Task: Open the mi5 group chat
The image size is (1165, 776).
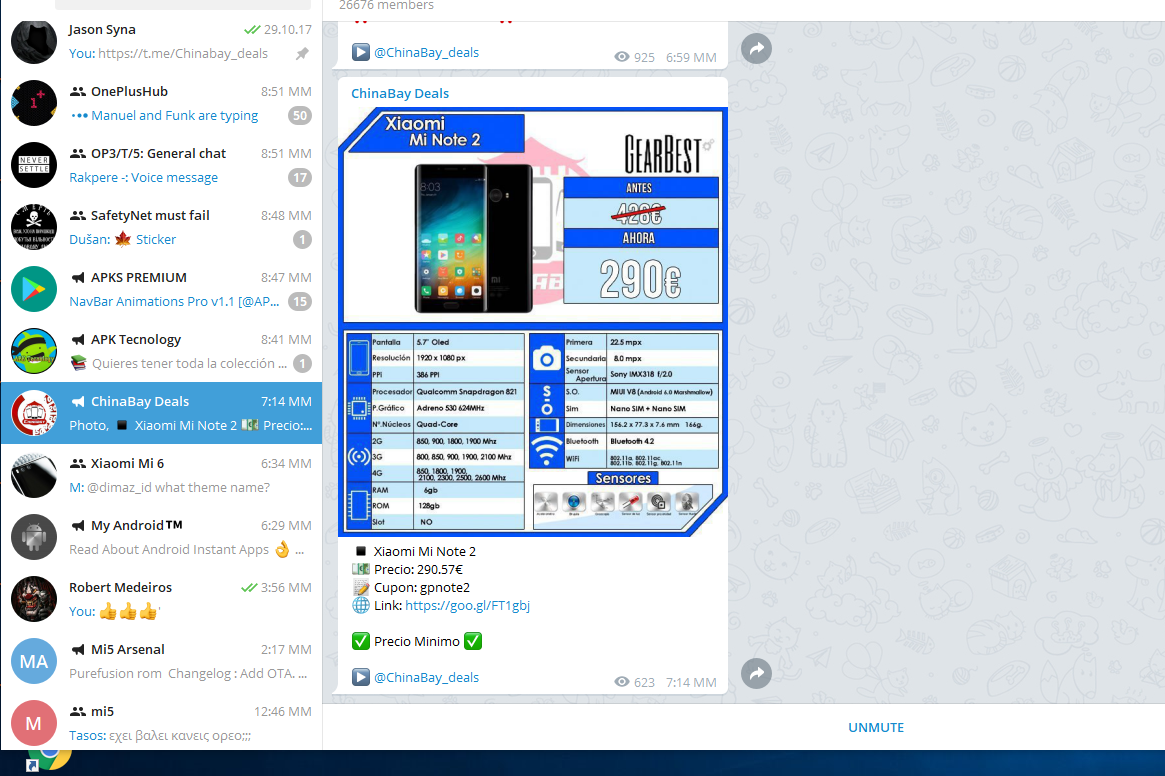Action: (161, 722)
